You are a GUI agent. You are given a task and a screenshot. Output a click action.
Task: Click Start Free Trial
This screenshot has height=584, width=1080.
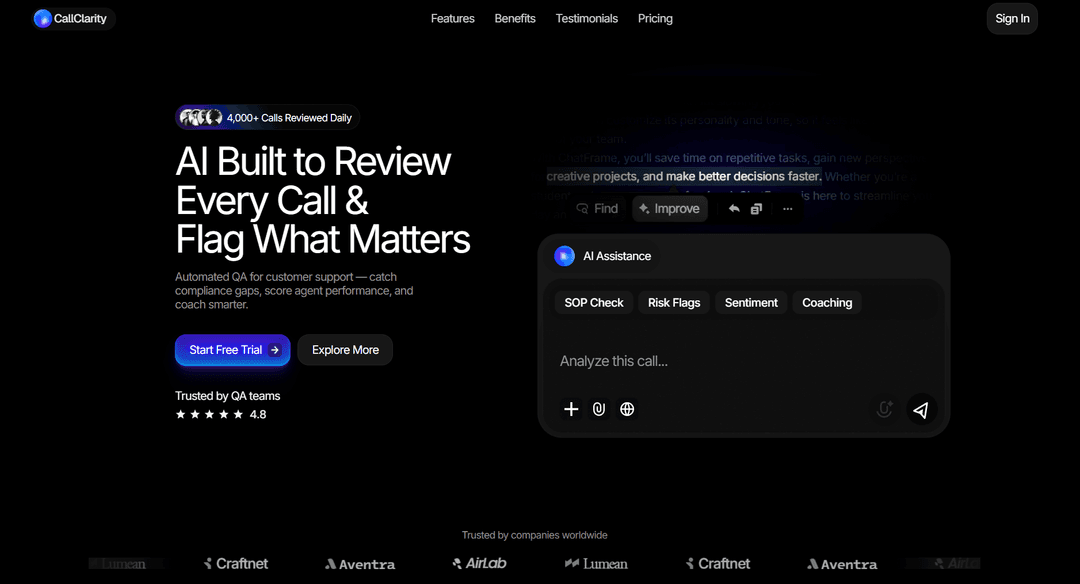[x=232, y=350]
